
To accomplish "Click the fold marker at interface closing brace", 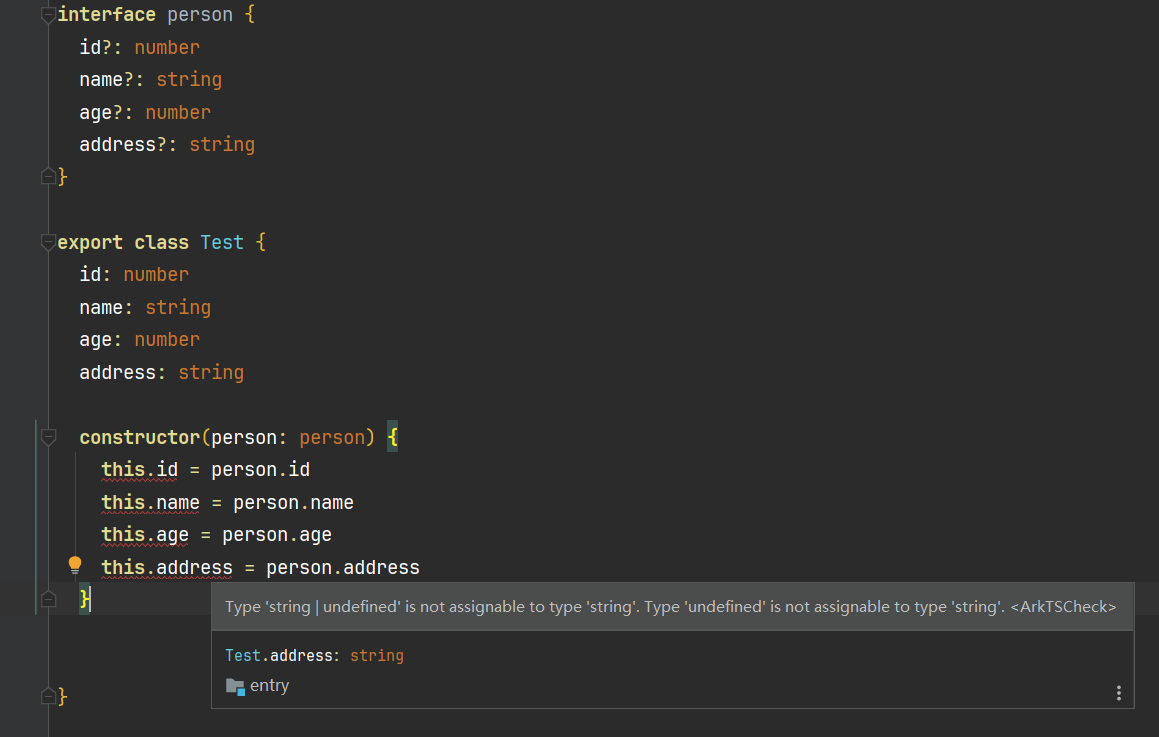I will (48, 176).
